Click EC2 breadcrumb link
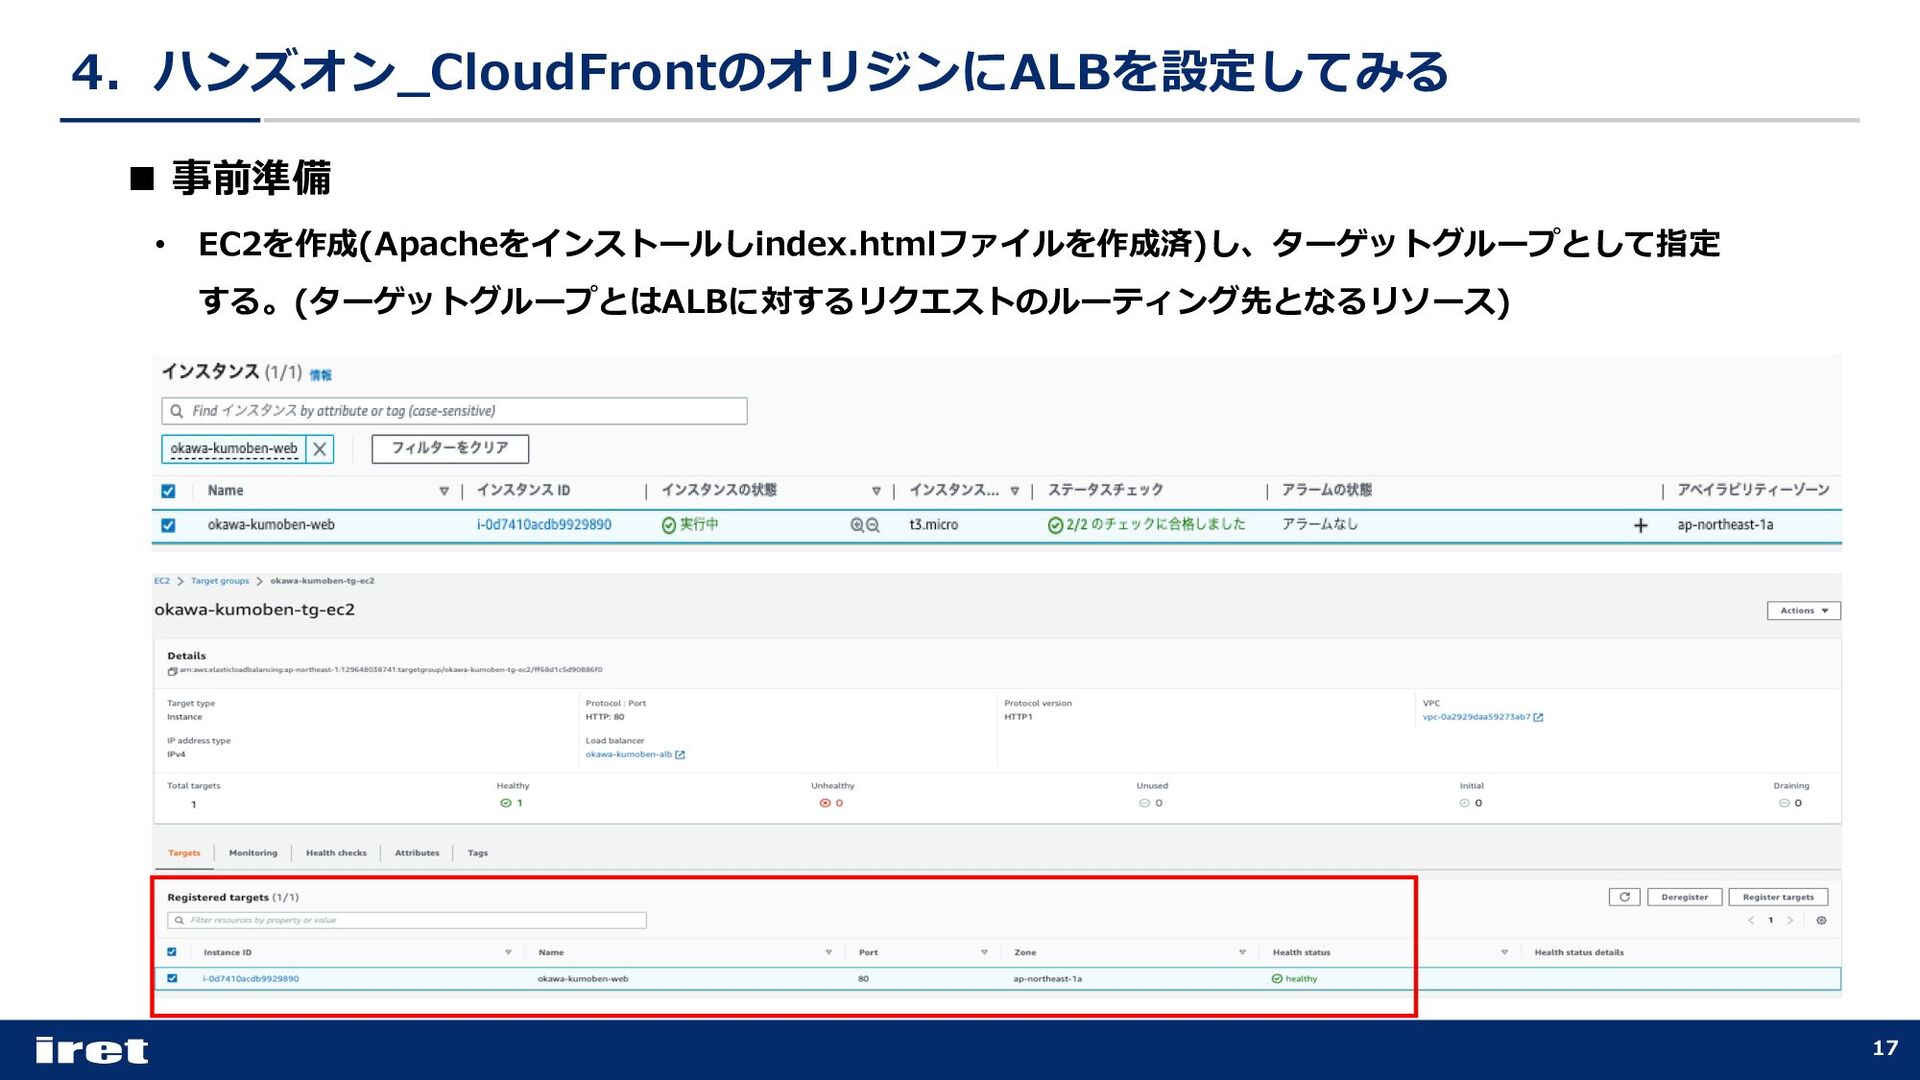The height and width of the screenshot is (1080, 1920). pos(162,581)
